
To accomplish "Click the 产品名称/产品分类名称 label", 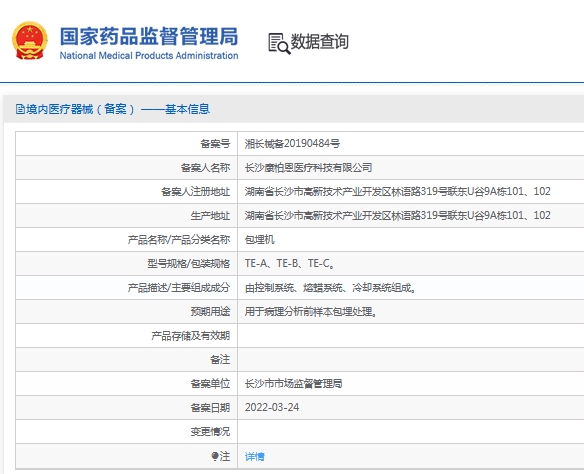I will click(x=179, y=239).
